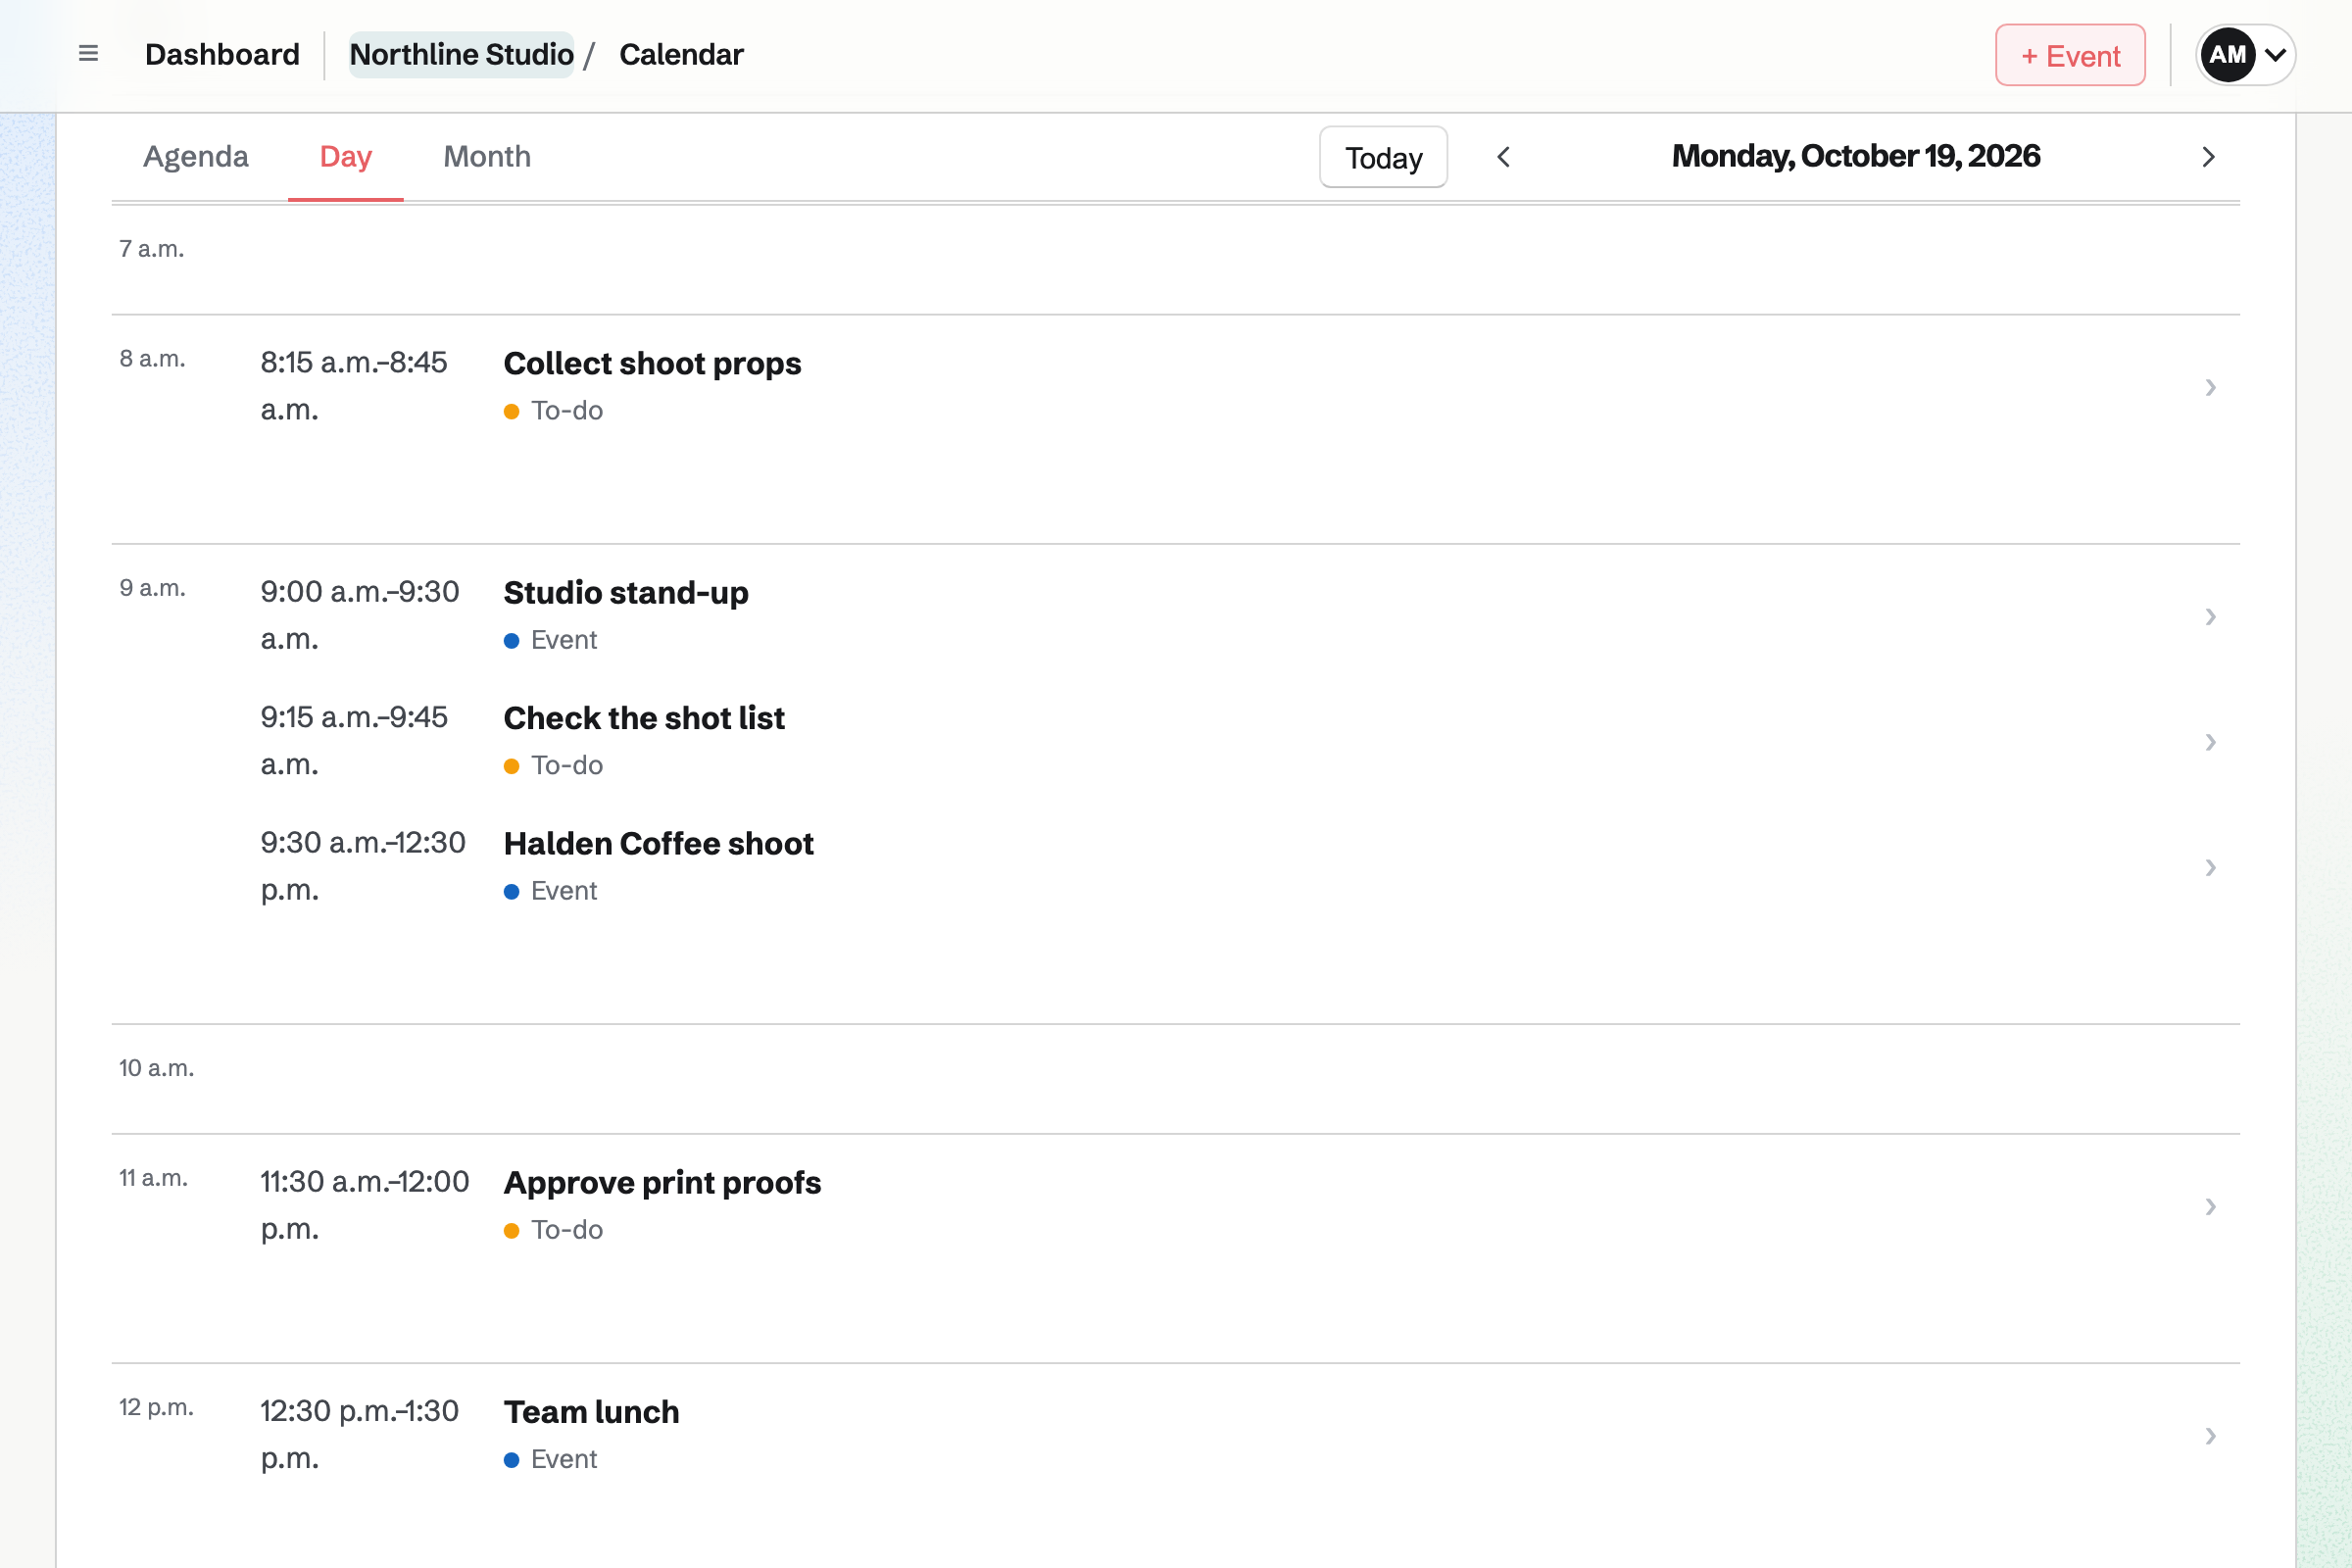Viewport: 2352px width, 1568px height.
Task: Go to next day arrow
Action: click(2208, 157)
